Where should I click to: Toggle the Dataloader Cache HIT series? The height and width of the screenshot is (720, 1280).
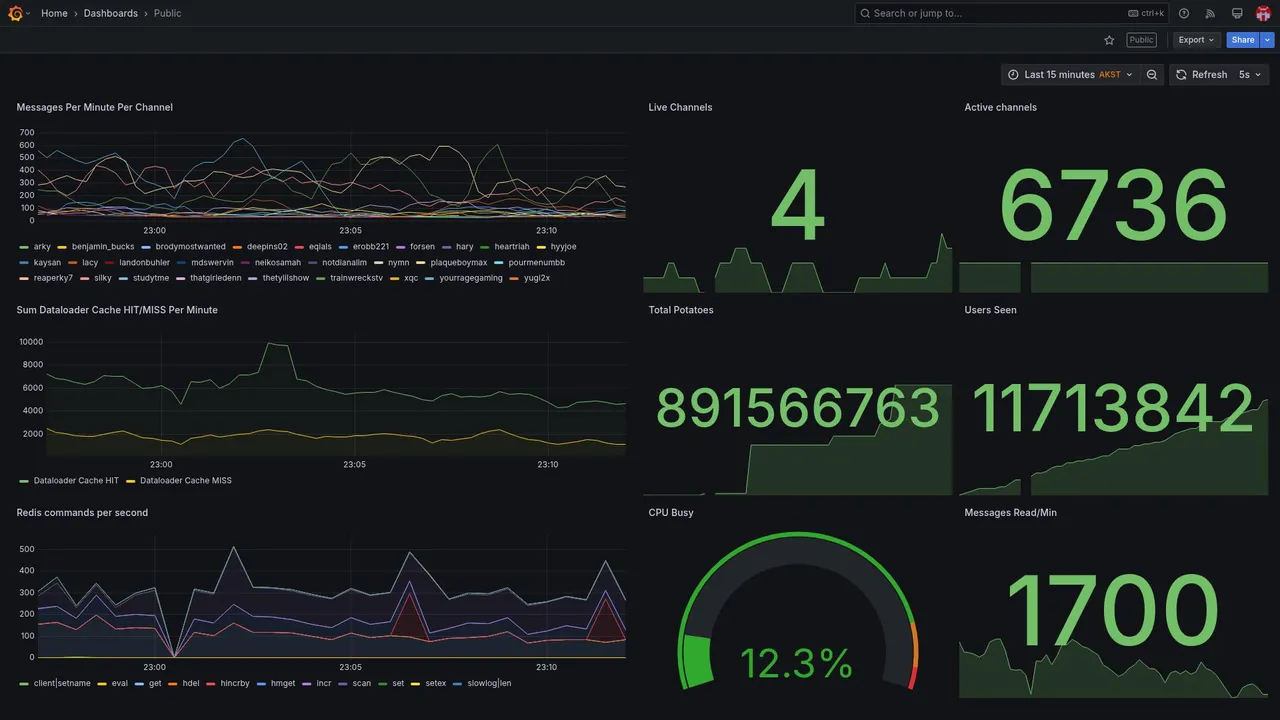tap(76, 480)
